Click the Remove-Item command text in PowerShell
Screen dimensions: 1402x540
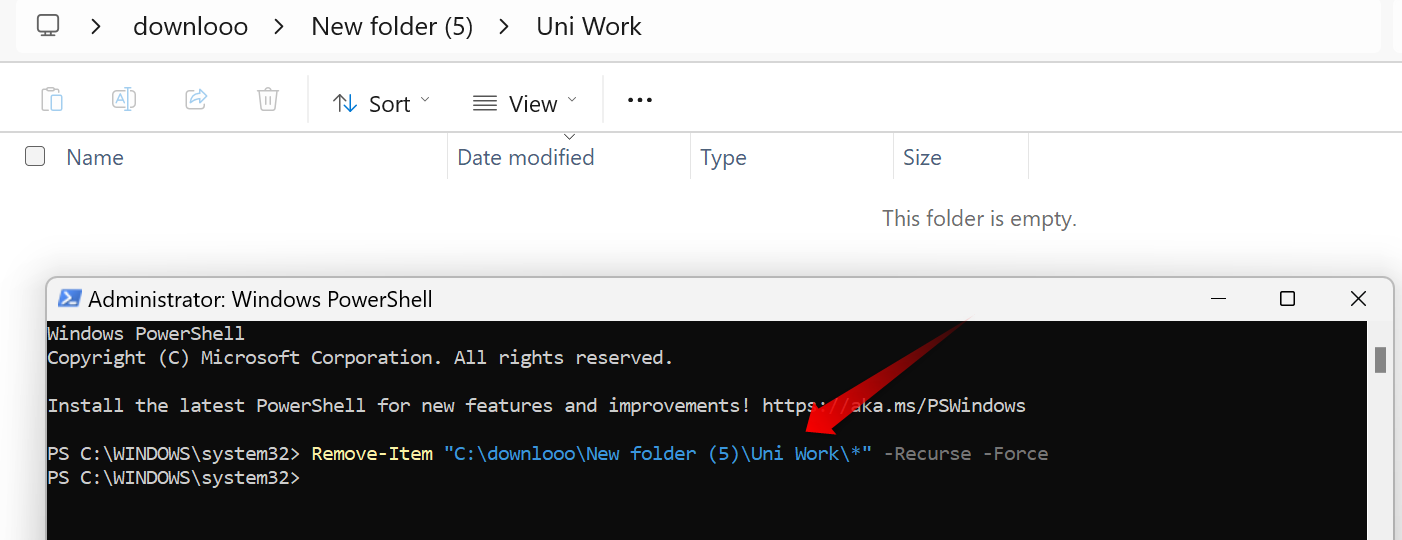(x=372, y=454)
